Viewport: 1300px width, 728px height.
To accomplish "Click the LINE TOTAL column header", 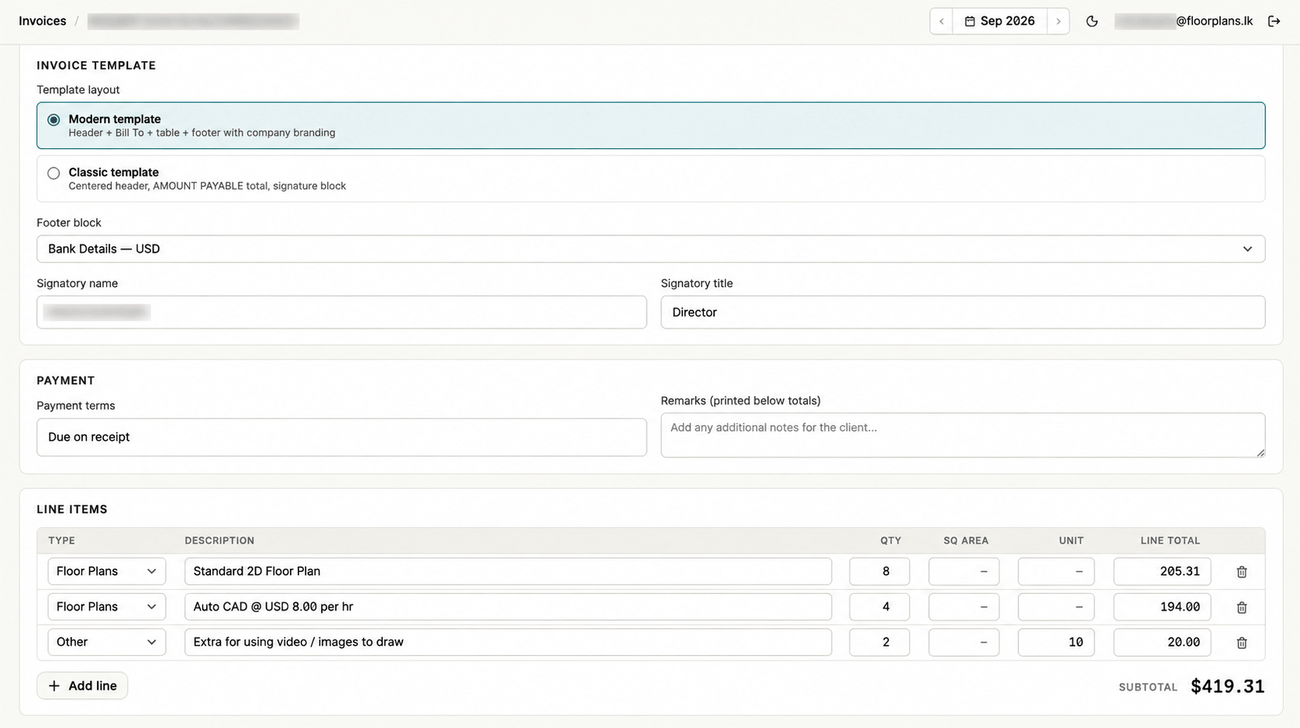I will click(x=1170, y=541).
